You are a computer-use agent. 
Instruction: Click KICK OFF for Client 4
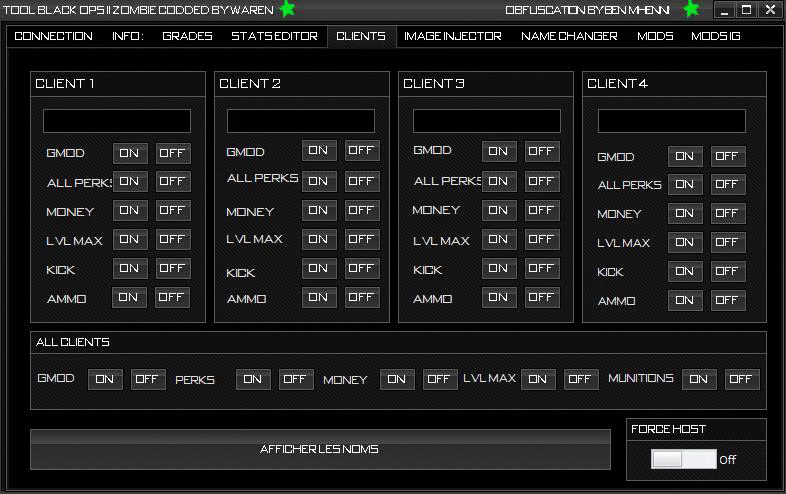tap(728, 271)
